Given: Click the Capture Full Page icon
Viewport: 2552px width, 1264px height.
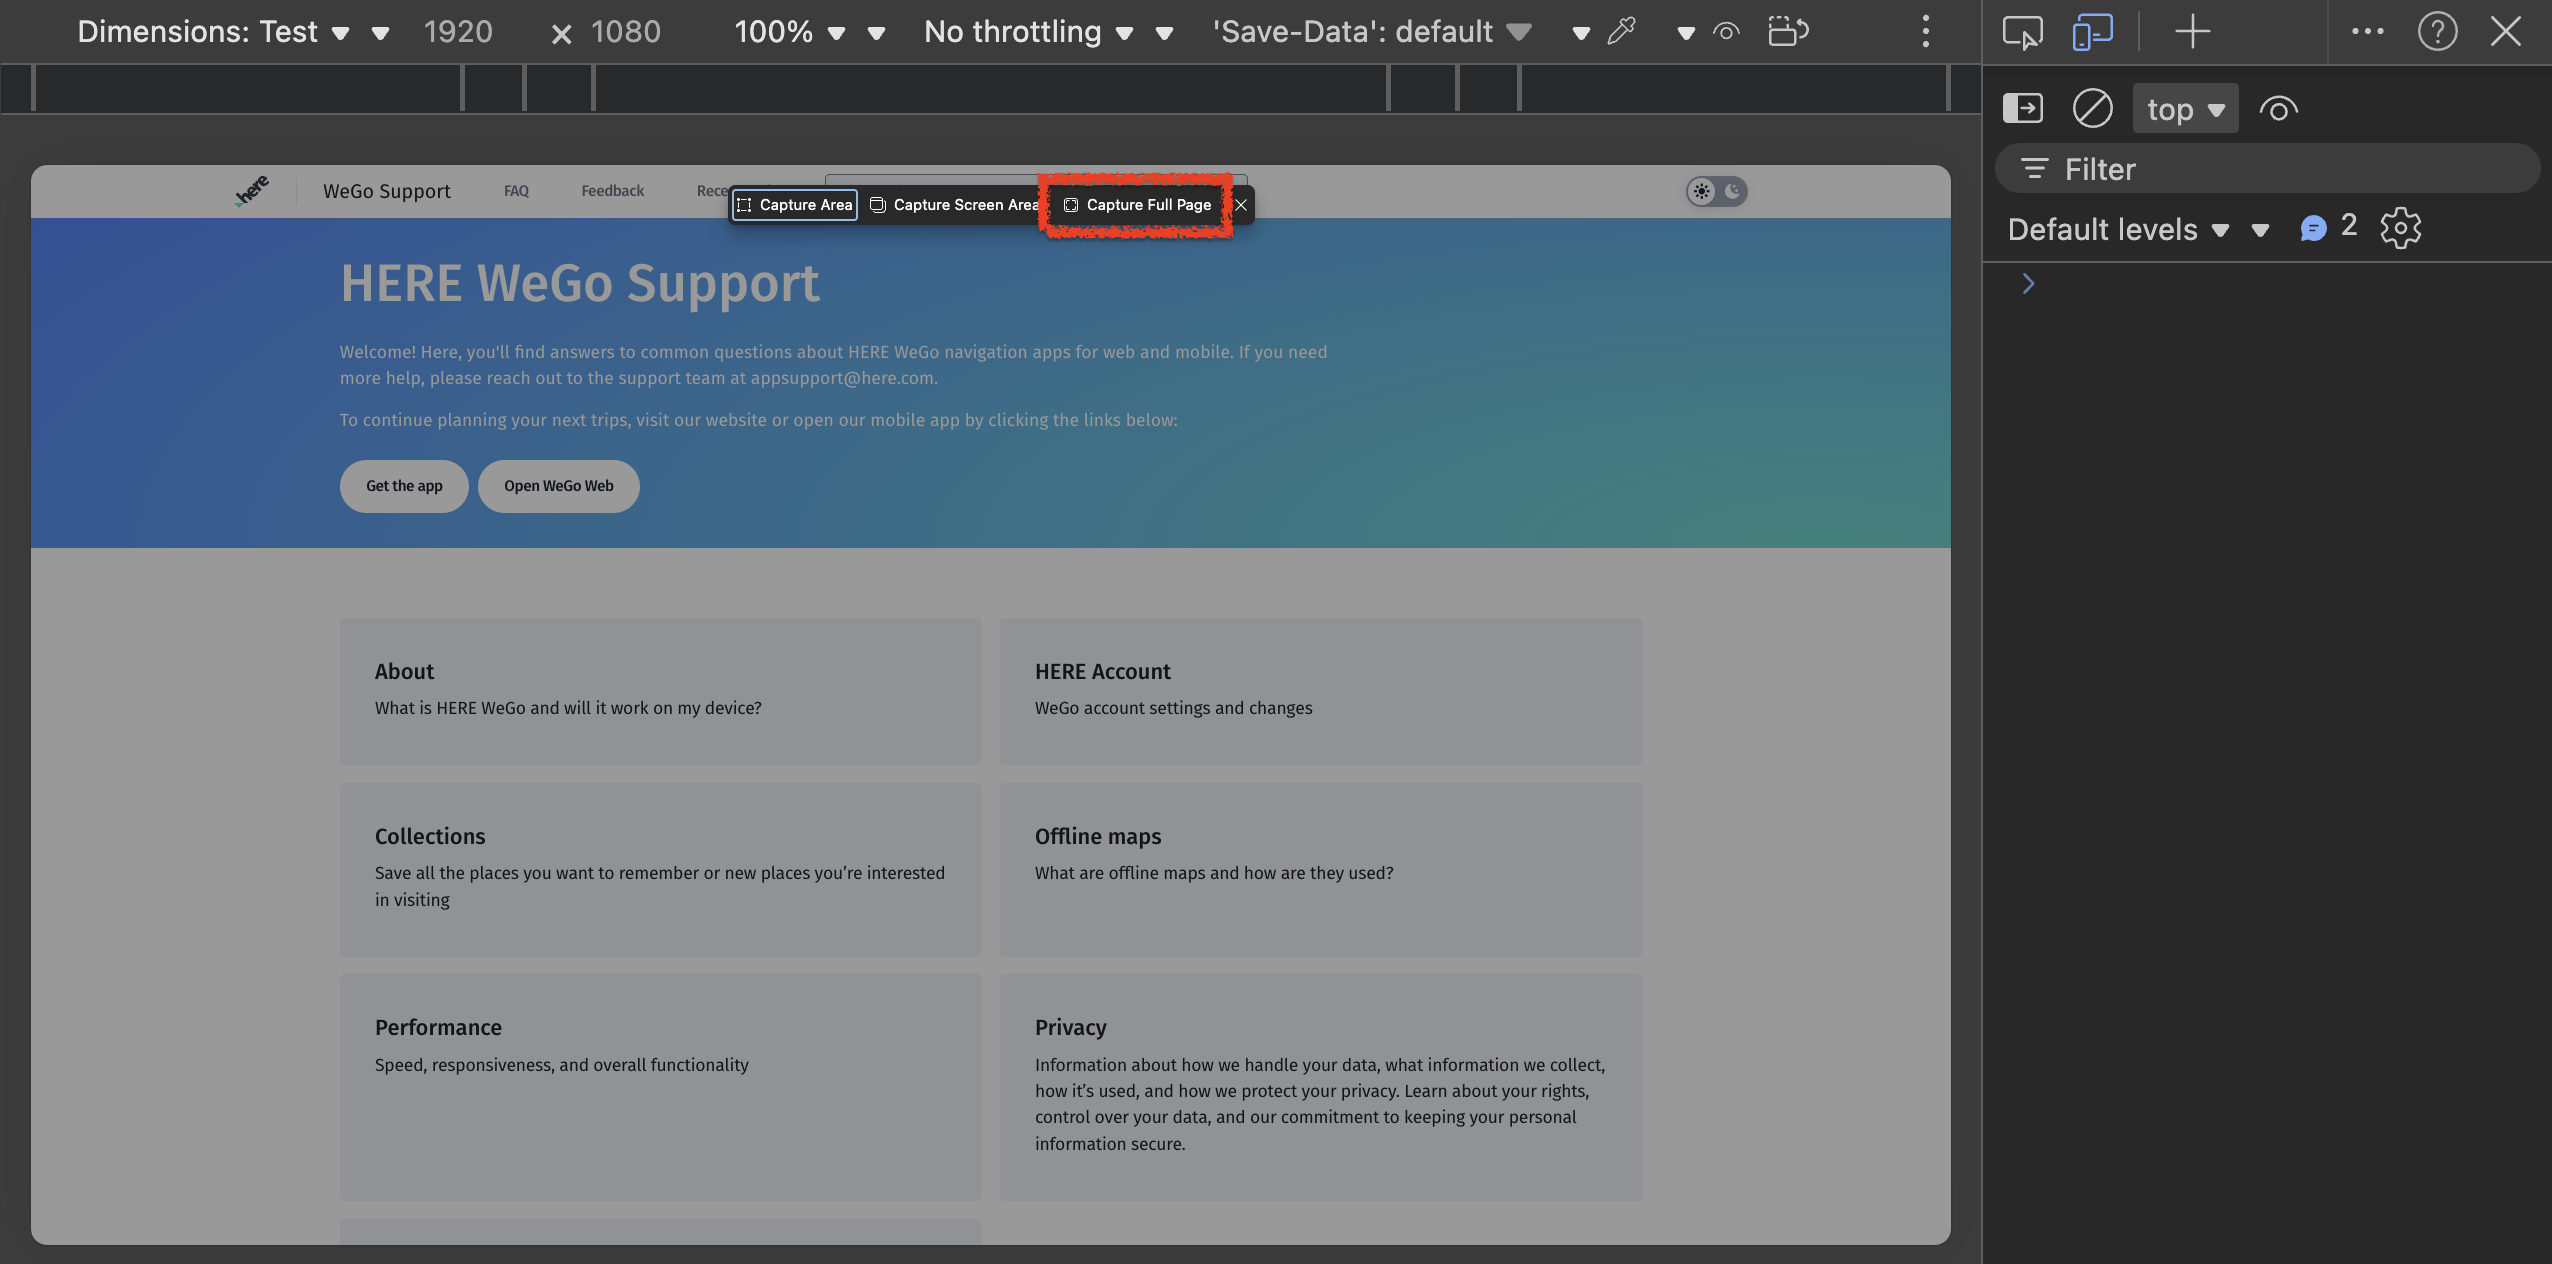Looking at the screenshot, I should coord(1070,205).
